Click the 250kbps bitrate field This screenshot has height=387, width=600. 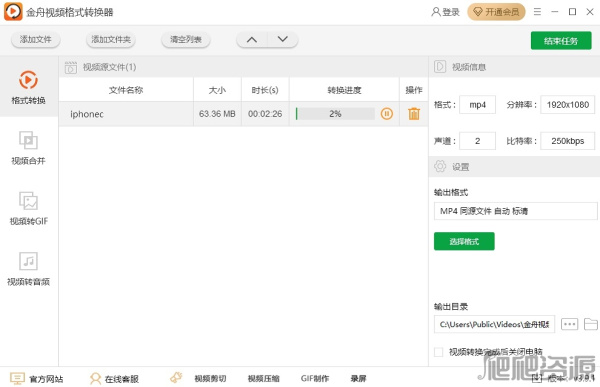coord(567,141)
